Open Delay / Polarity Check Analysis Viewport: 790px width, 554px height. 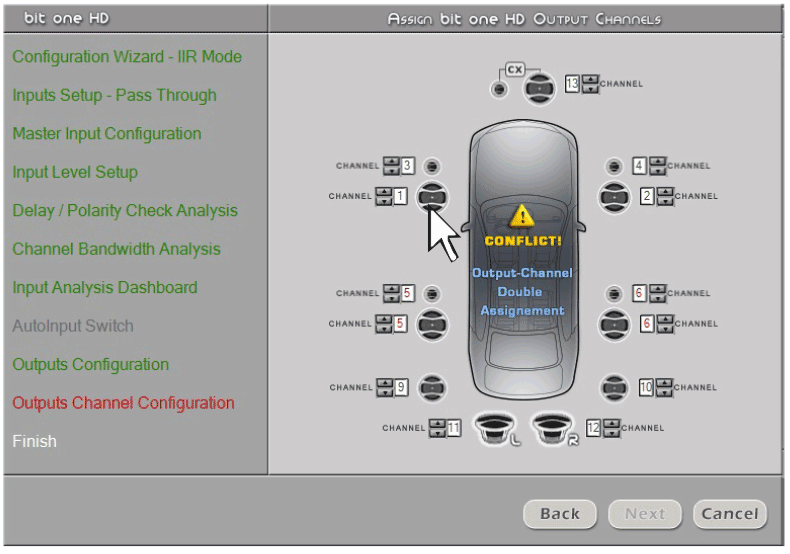[x=125, y=211]
